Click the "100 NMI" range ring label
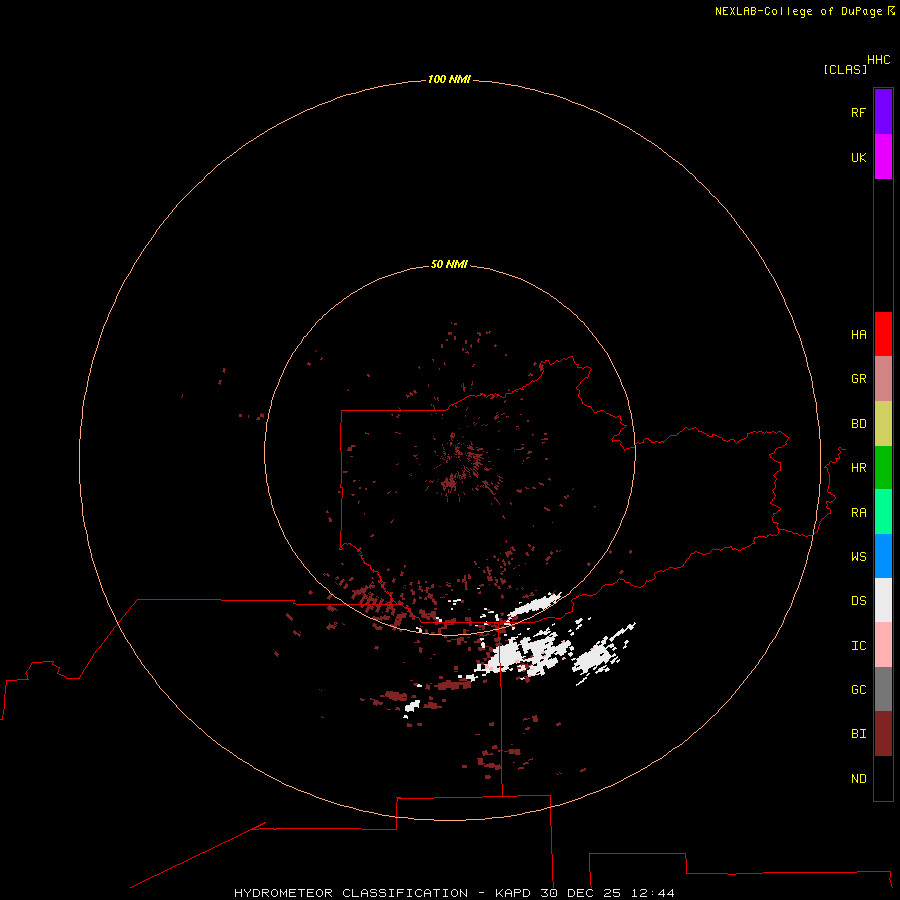The width and height of the screenshot is (900, 900). (449, 79)
